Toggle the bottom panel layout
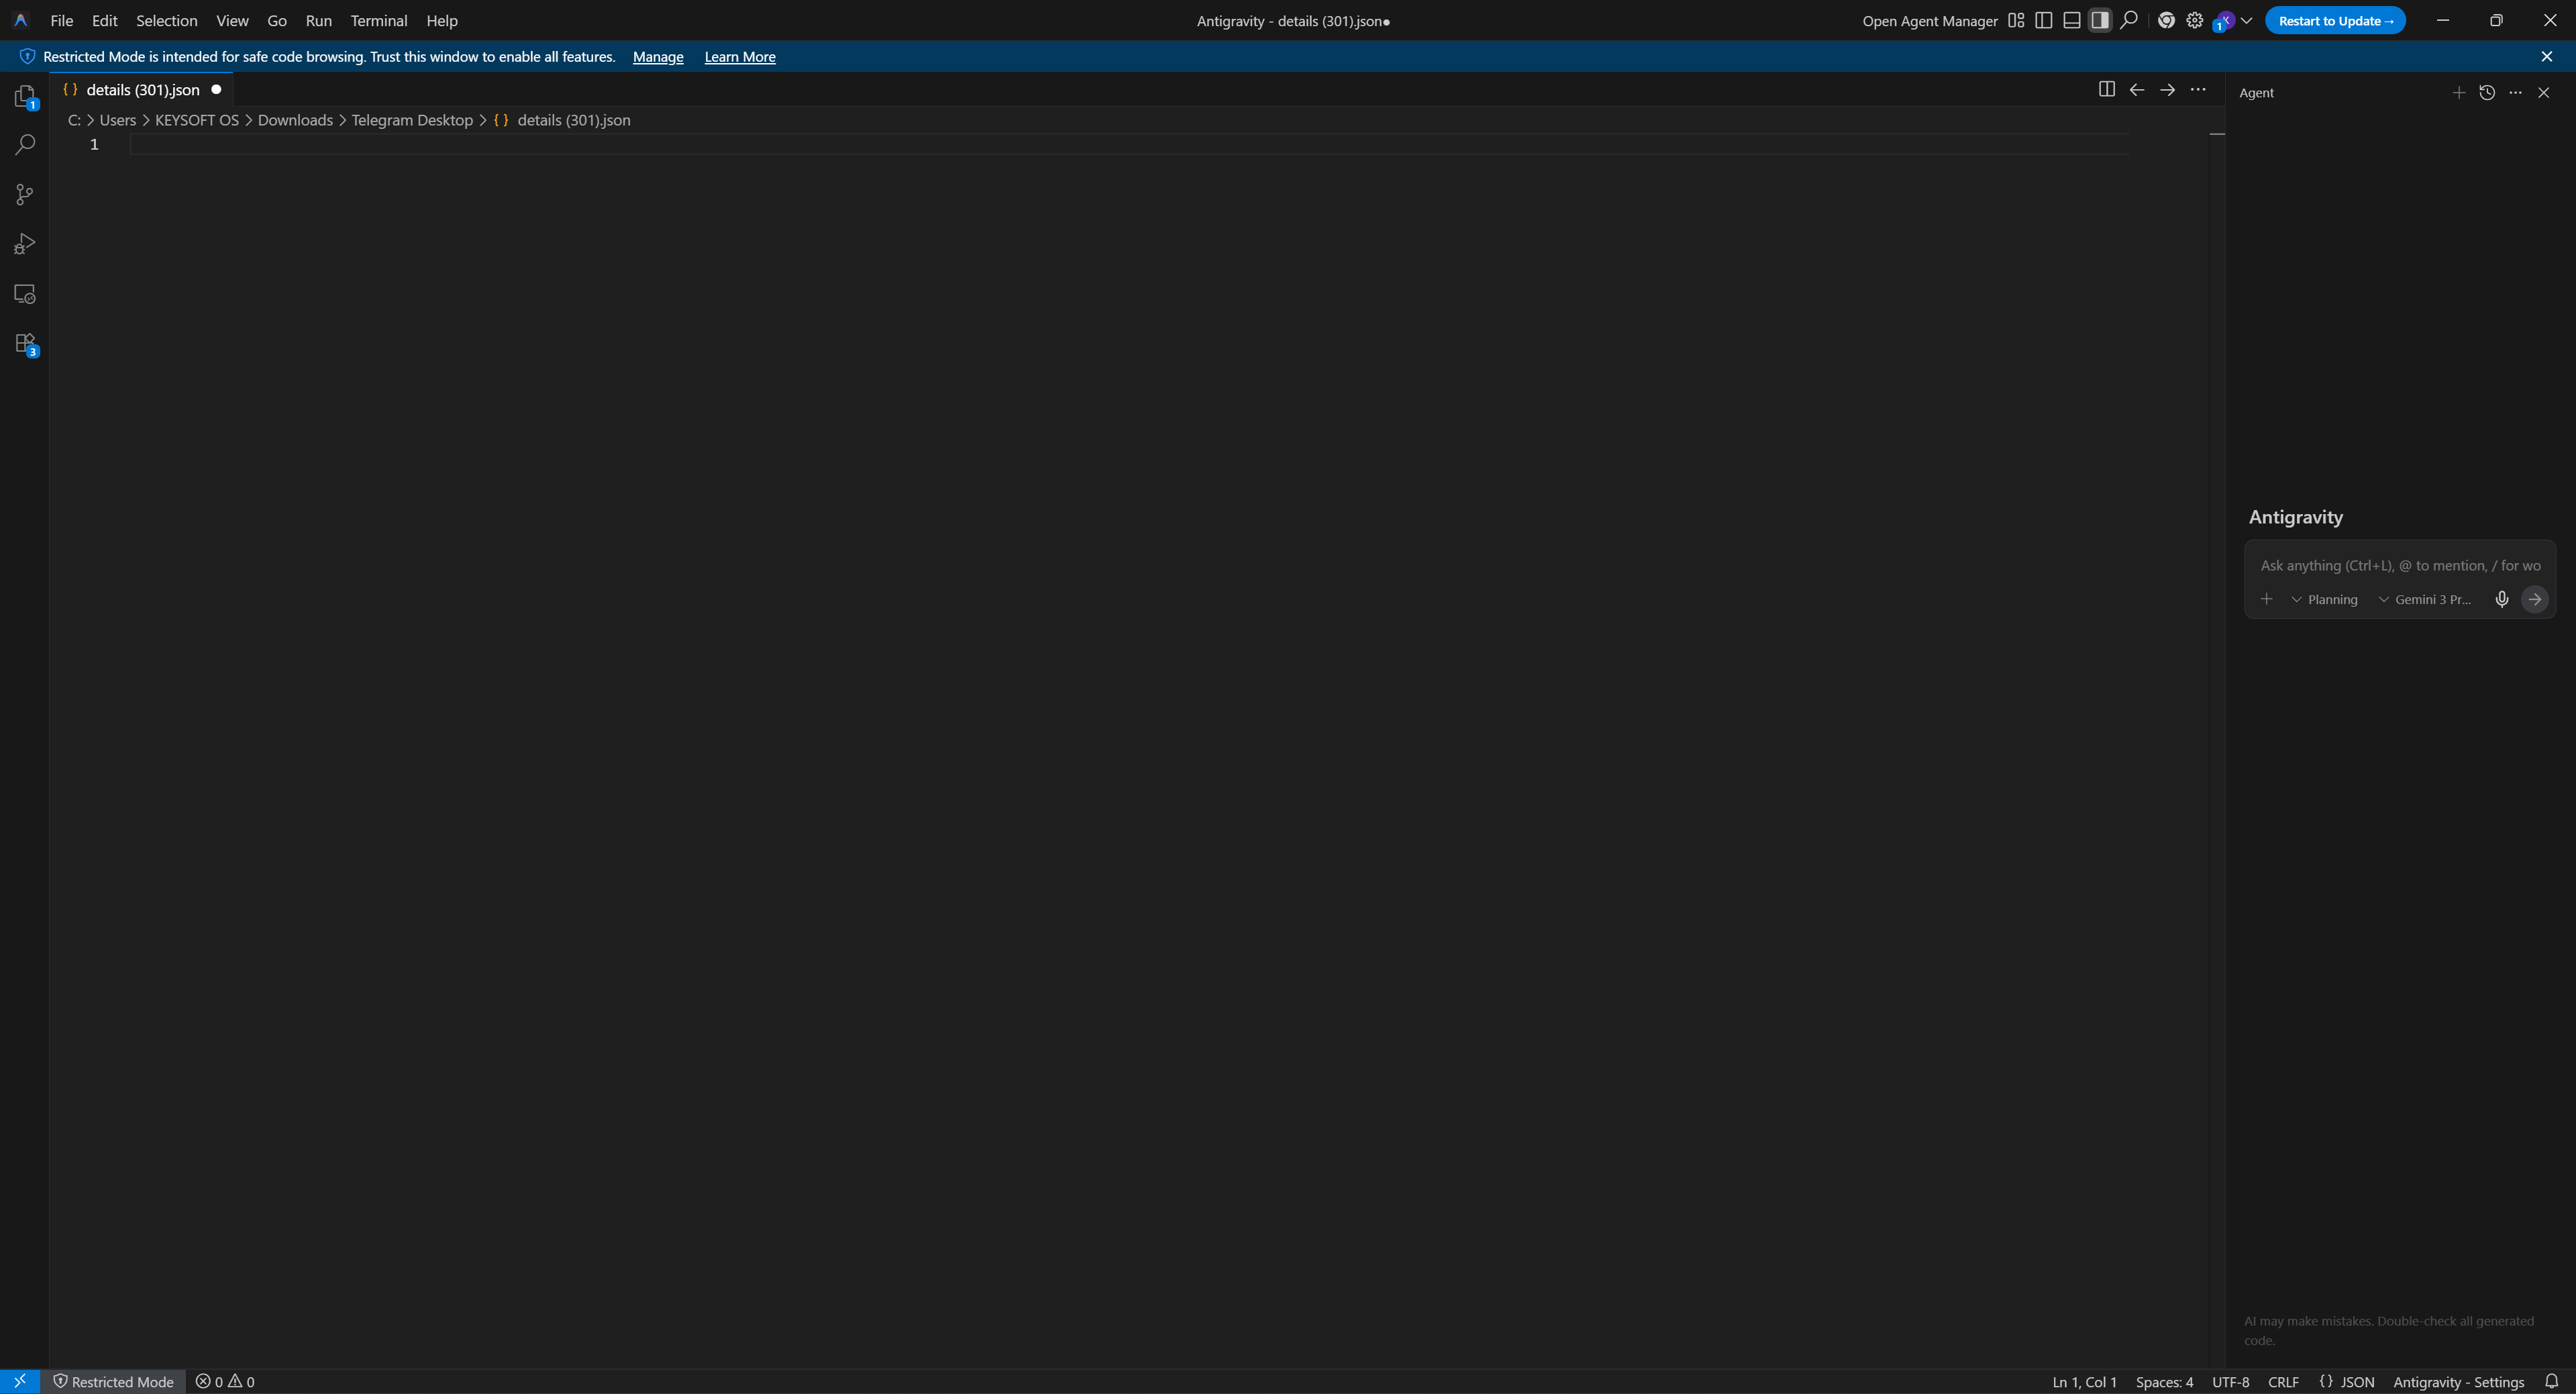Viewport: 2576px width, 1394px height. coord(2072,20)
